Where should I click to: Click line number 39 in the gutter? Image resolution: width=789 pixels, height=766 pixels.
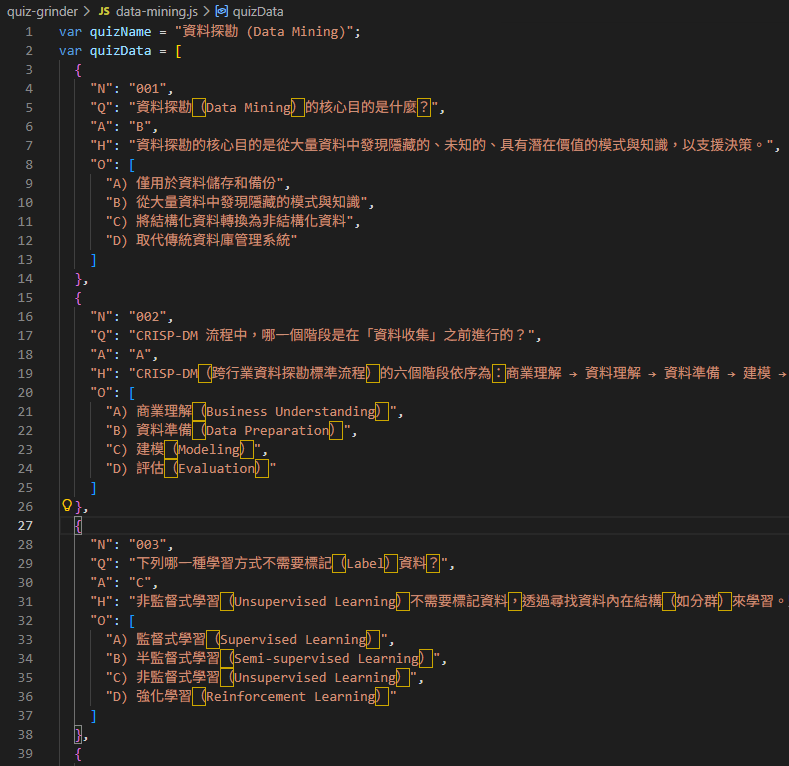click(25, 753)
